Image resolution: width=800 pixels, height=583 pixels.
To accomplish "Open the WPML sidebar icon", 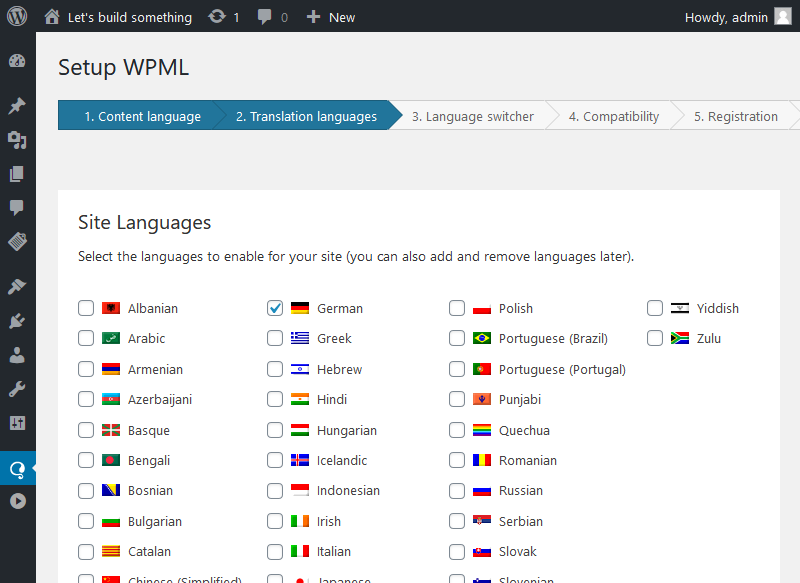I will pos(17,469).
